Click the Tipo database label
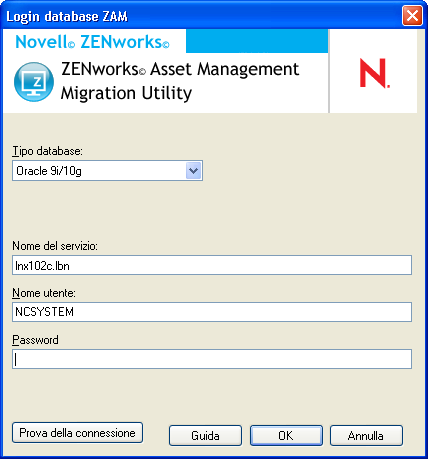 pos(47,151)
